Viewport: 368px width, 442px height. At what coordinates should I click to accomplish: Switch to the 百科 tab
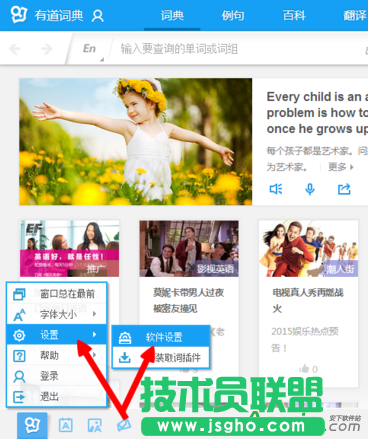pyautogui.click(x=294, y=16)
